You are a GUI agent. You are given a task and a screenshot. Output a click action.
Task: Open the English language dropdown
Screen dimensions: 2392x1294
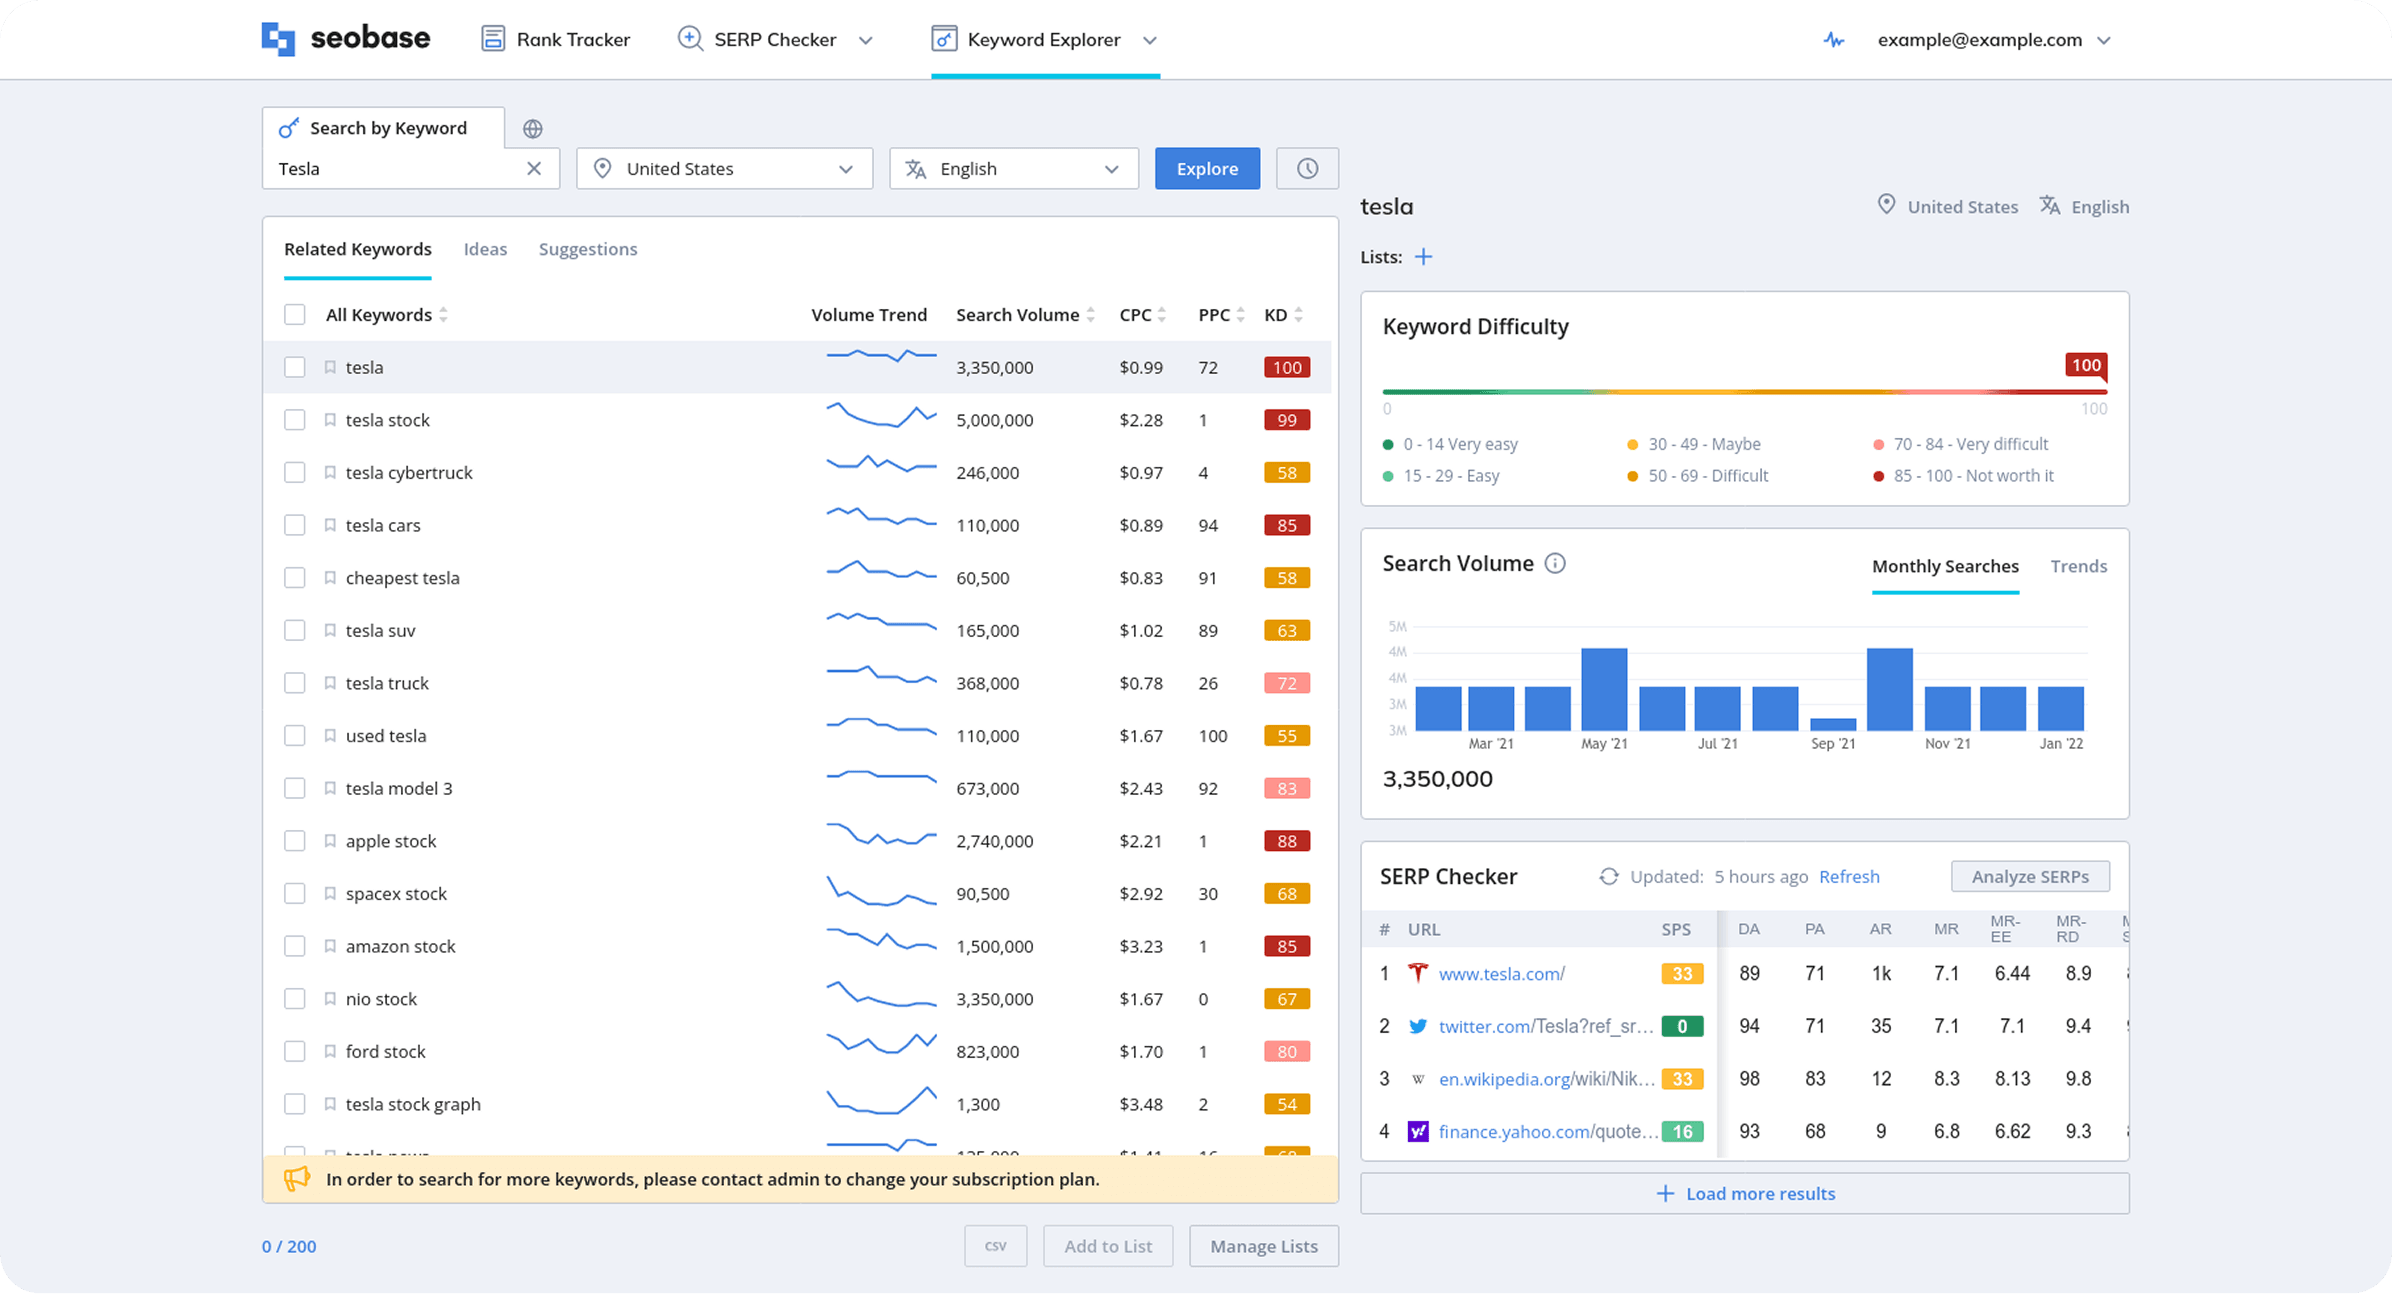pyautogui.click(x=1014, y=168)
